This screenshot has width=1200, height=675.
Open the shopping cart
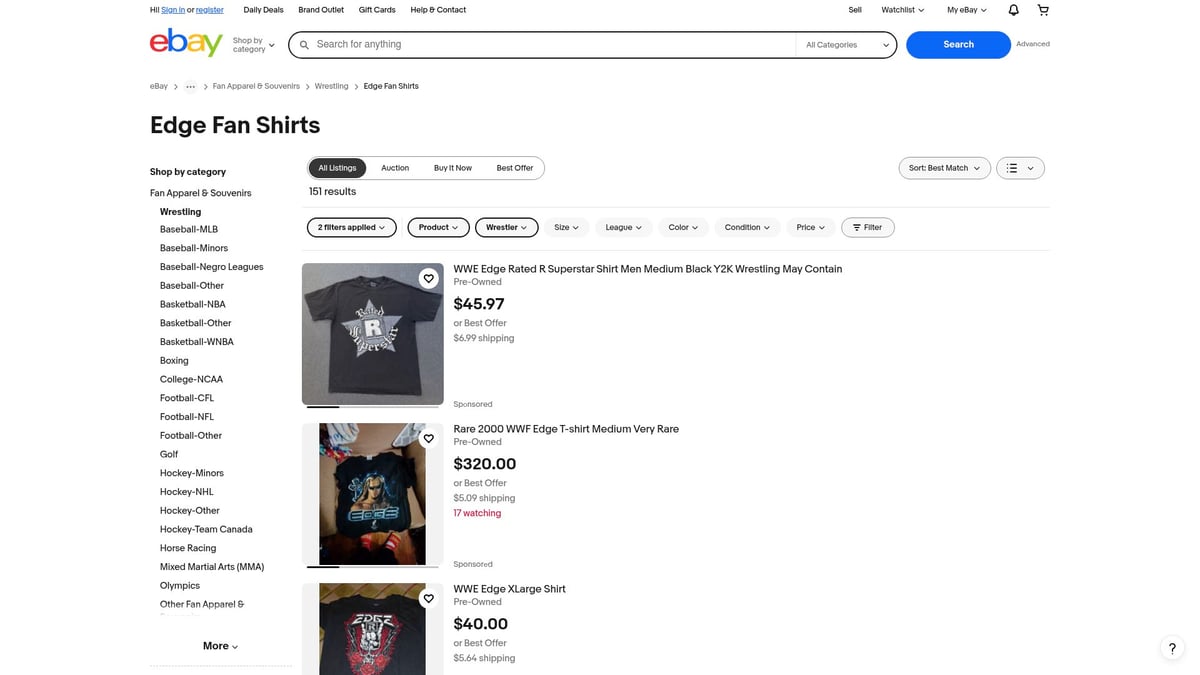1042,9
